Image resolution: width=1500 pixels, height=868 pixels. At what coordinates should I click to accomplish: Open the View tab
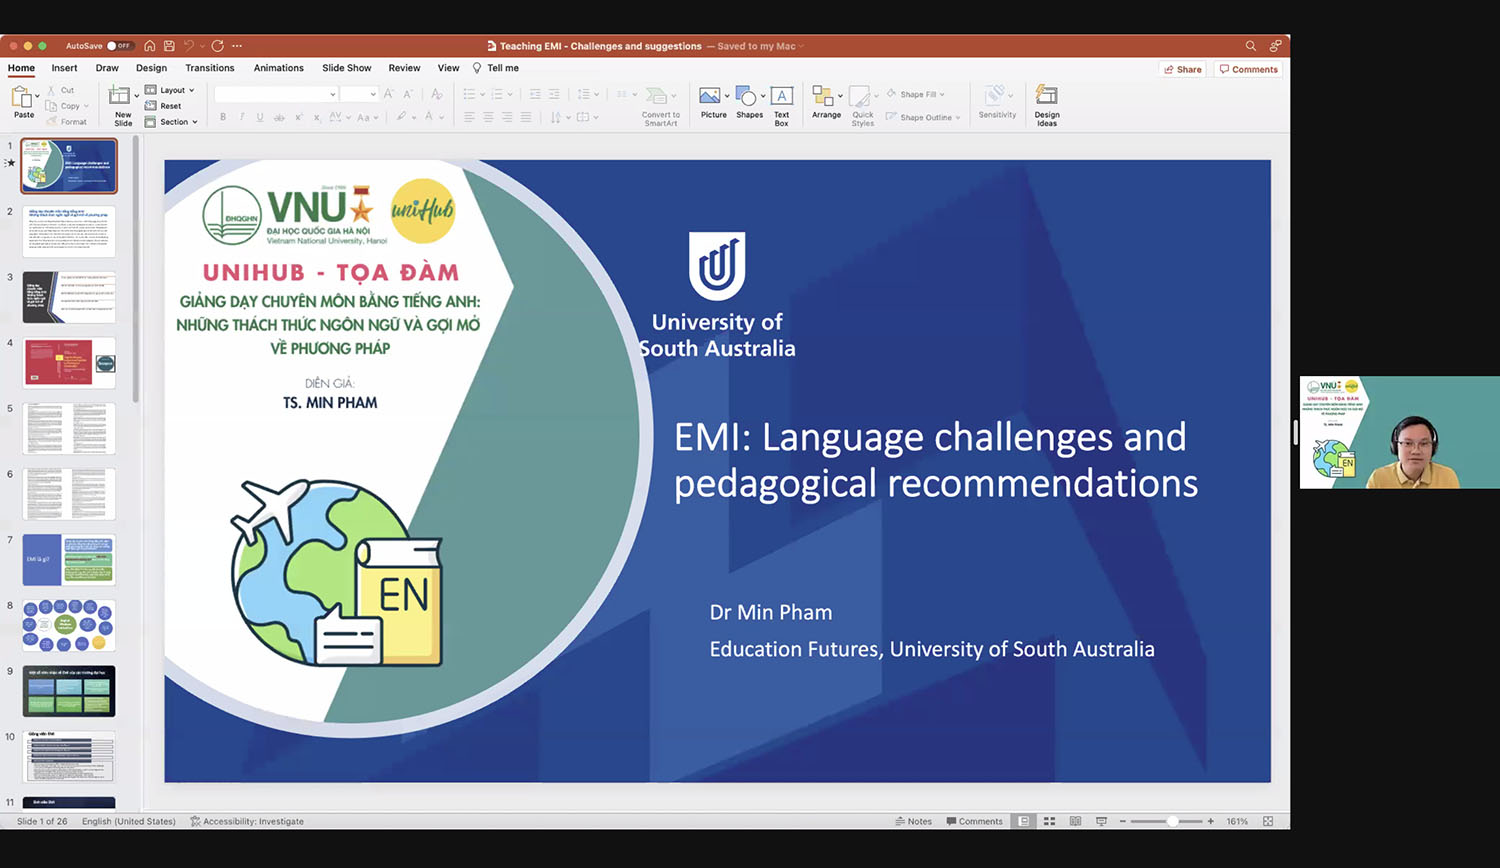[x=448, y=68]
